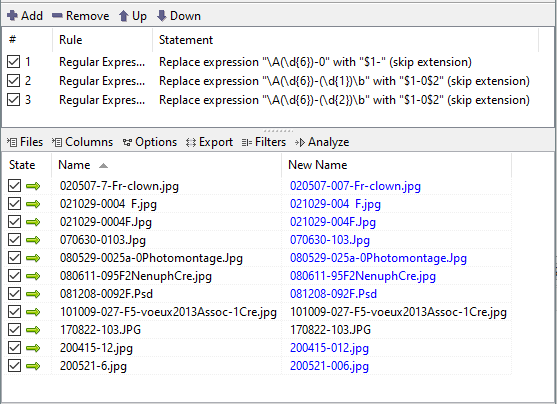Uncheck rule 3 checkbox
The height and width of the screenshot is (404, 557).
13,99
